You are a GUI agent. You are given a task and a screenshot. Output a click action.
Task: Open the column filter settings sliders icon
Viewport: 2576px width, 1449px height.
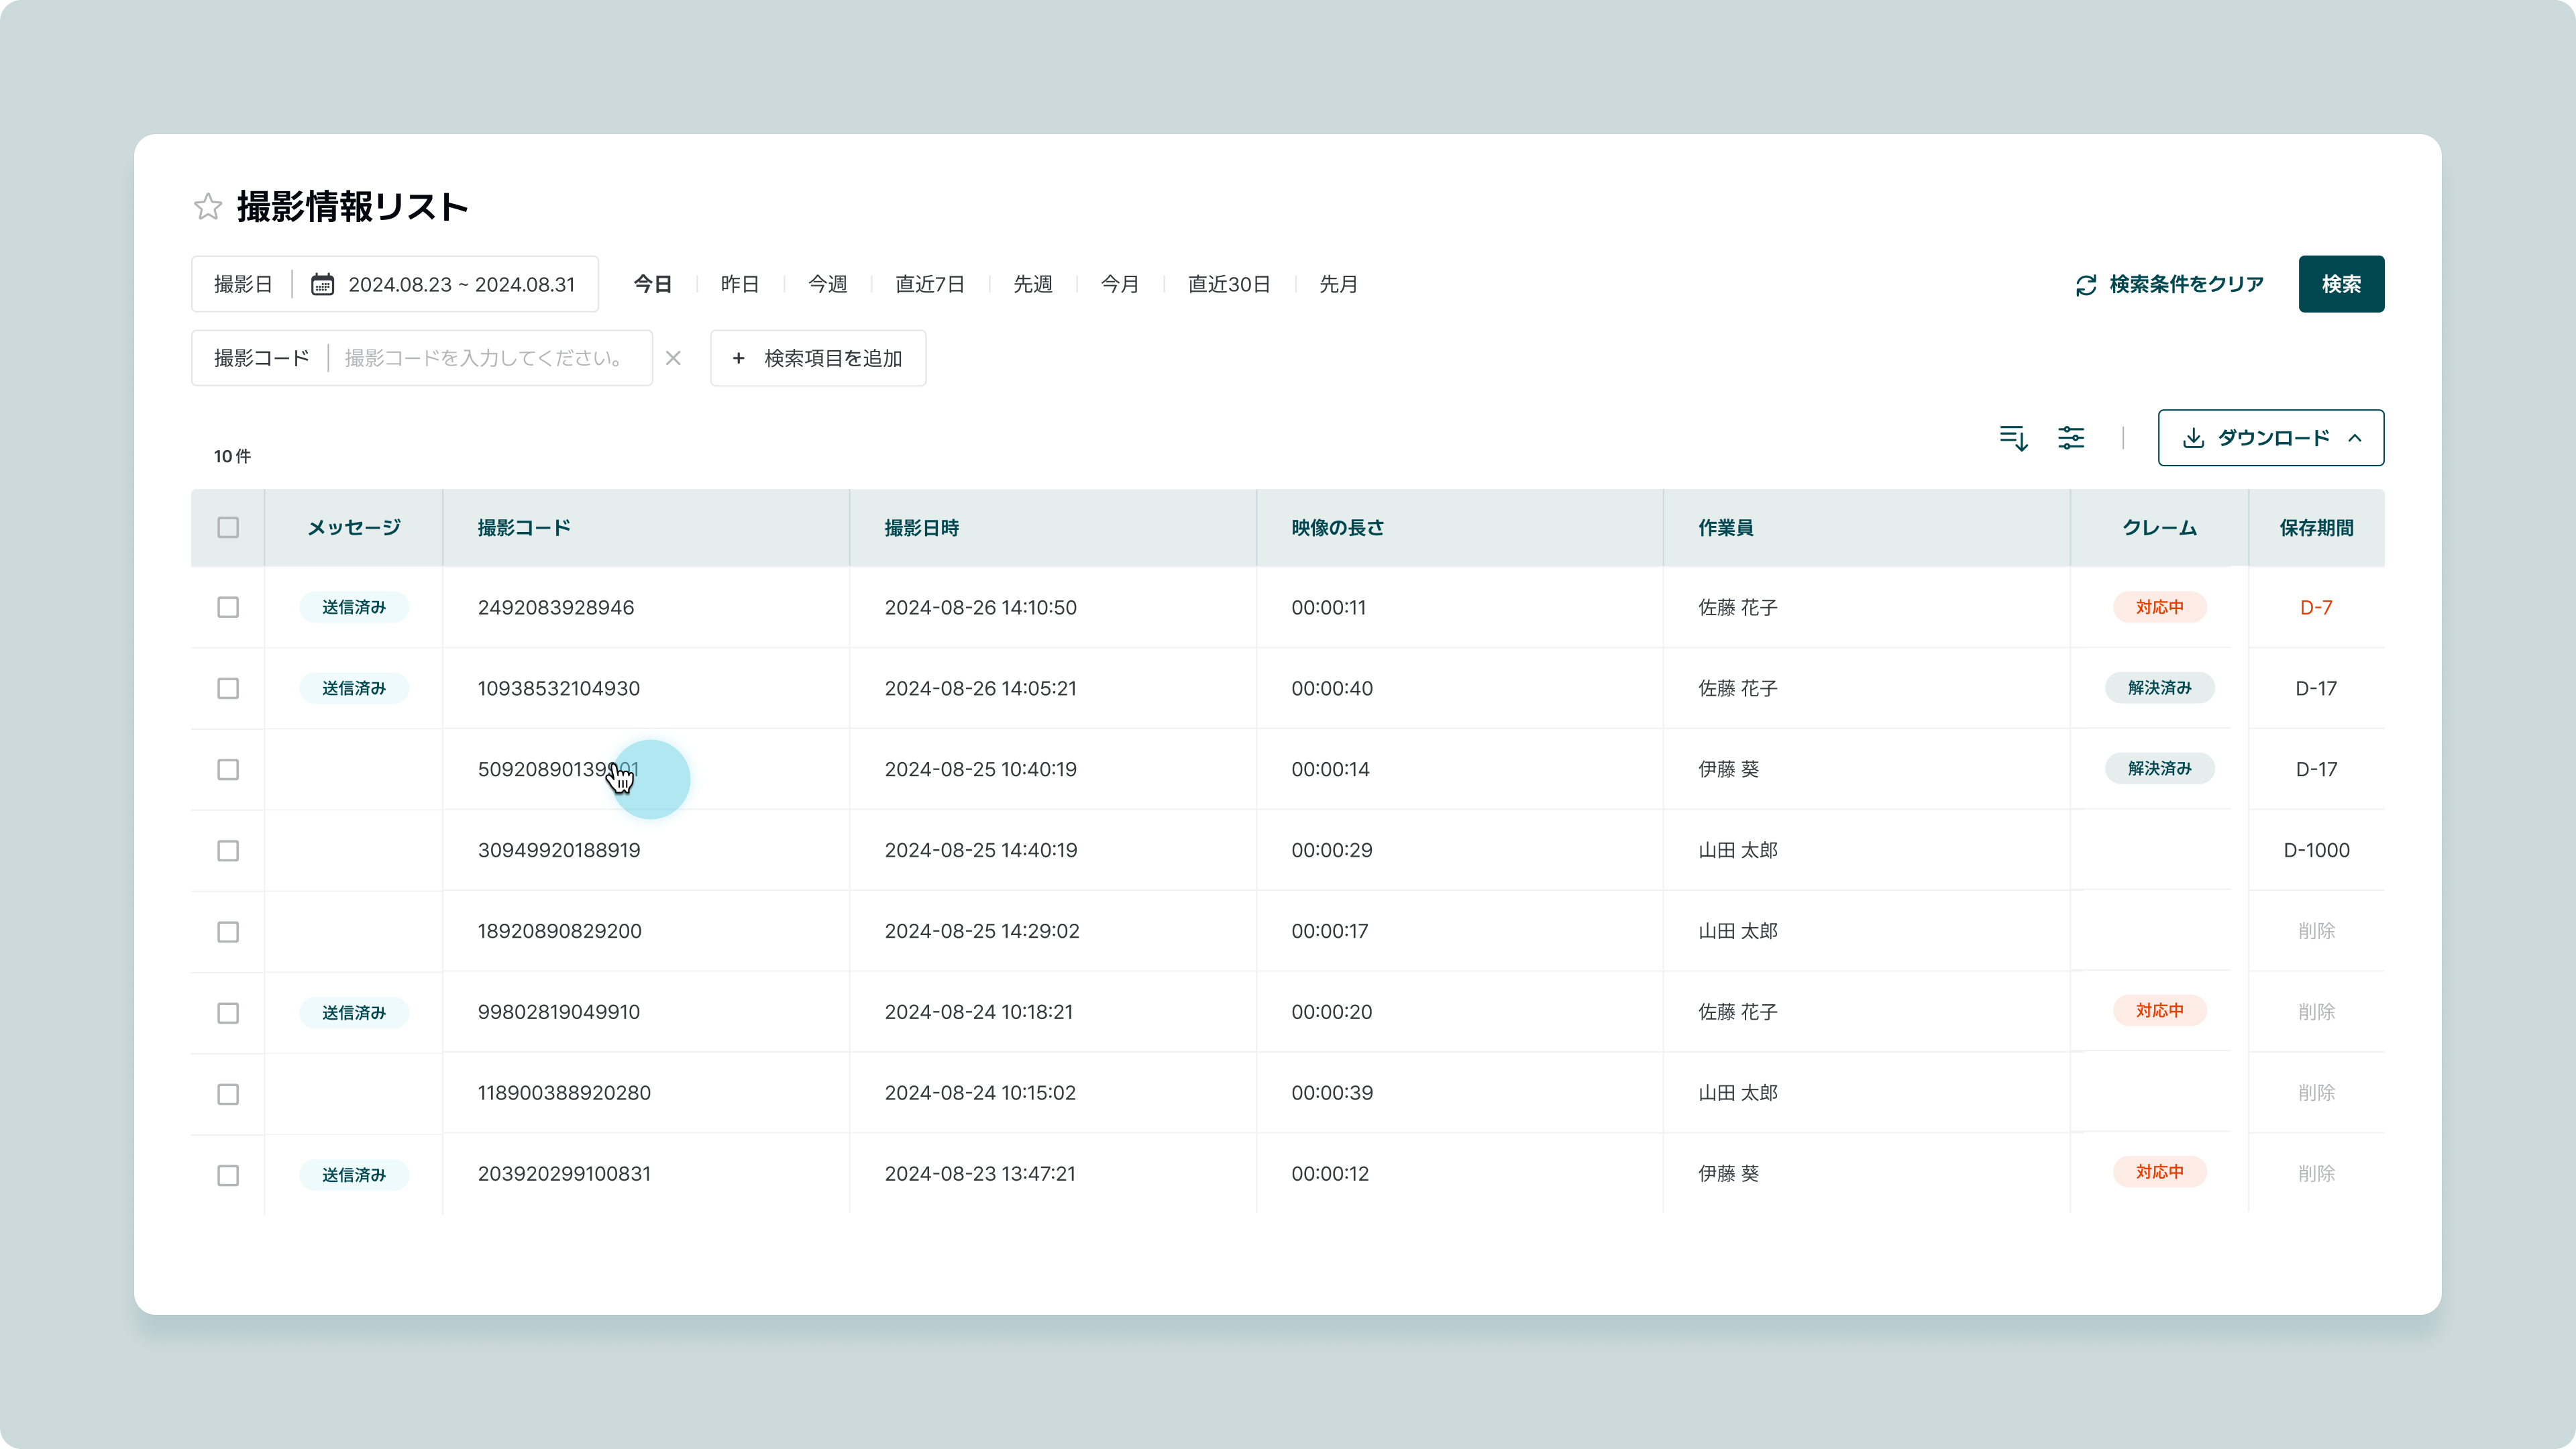2071,438
